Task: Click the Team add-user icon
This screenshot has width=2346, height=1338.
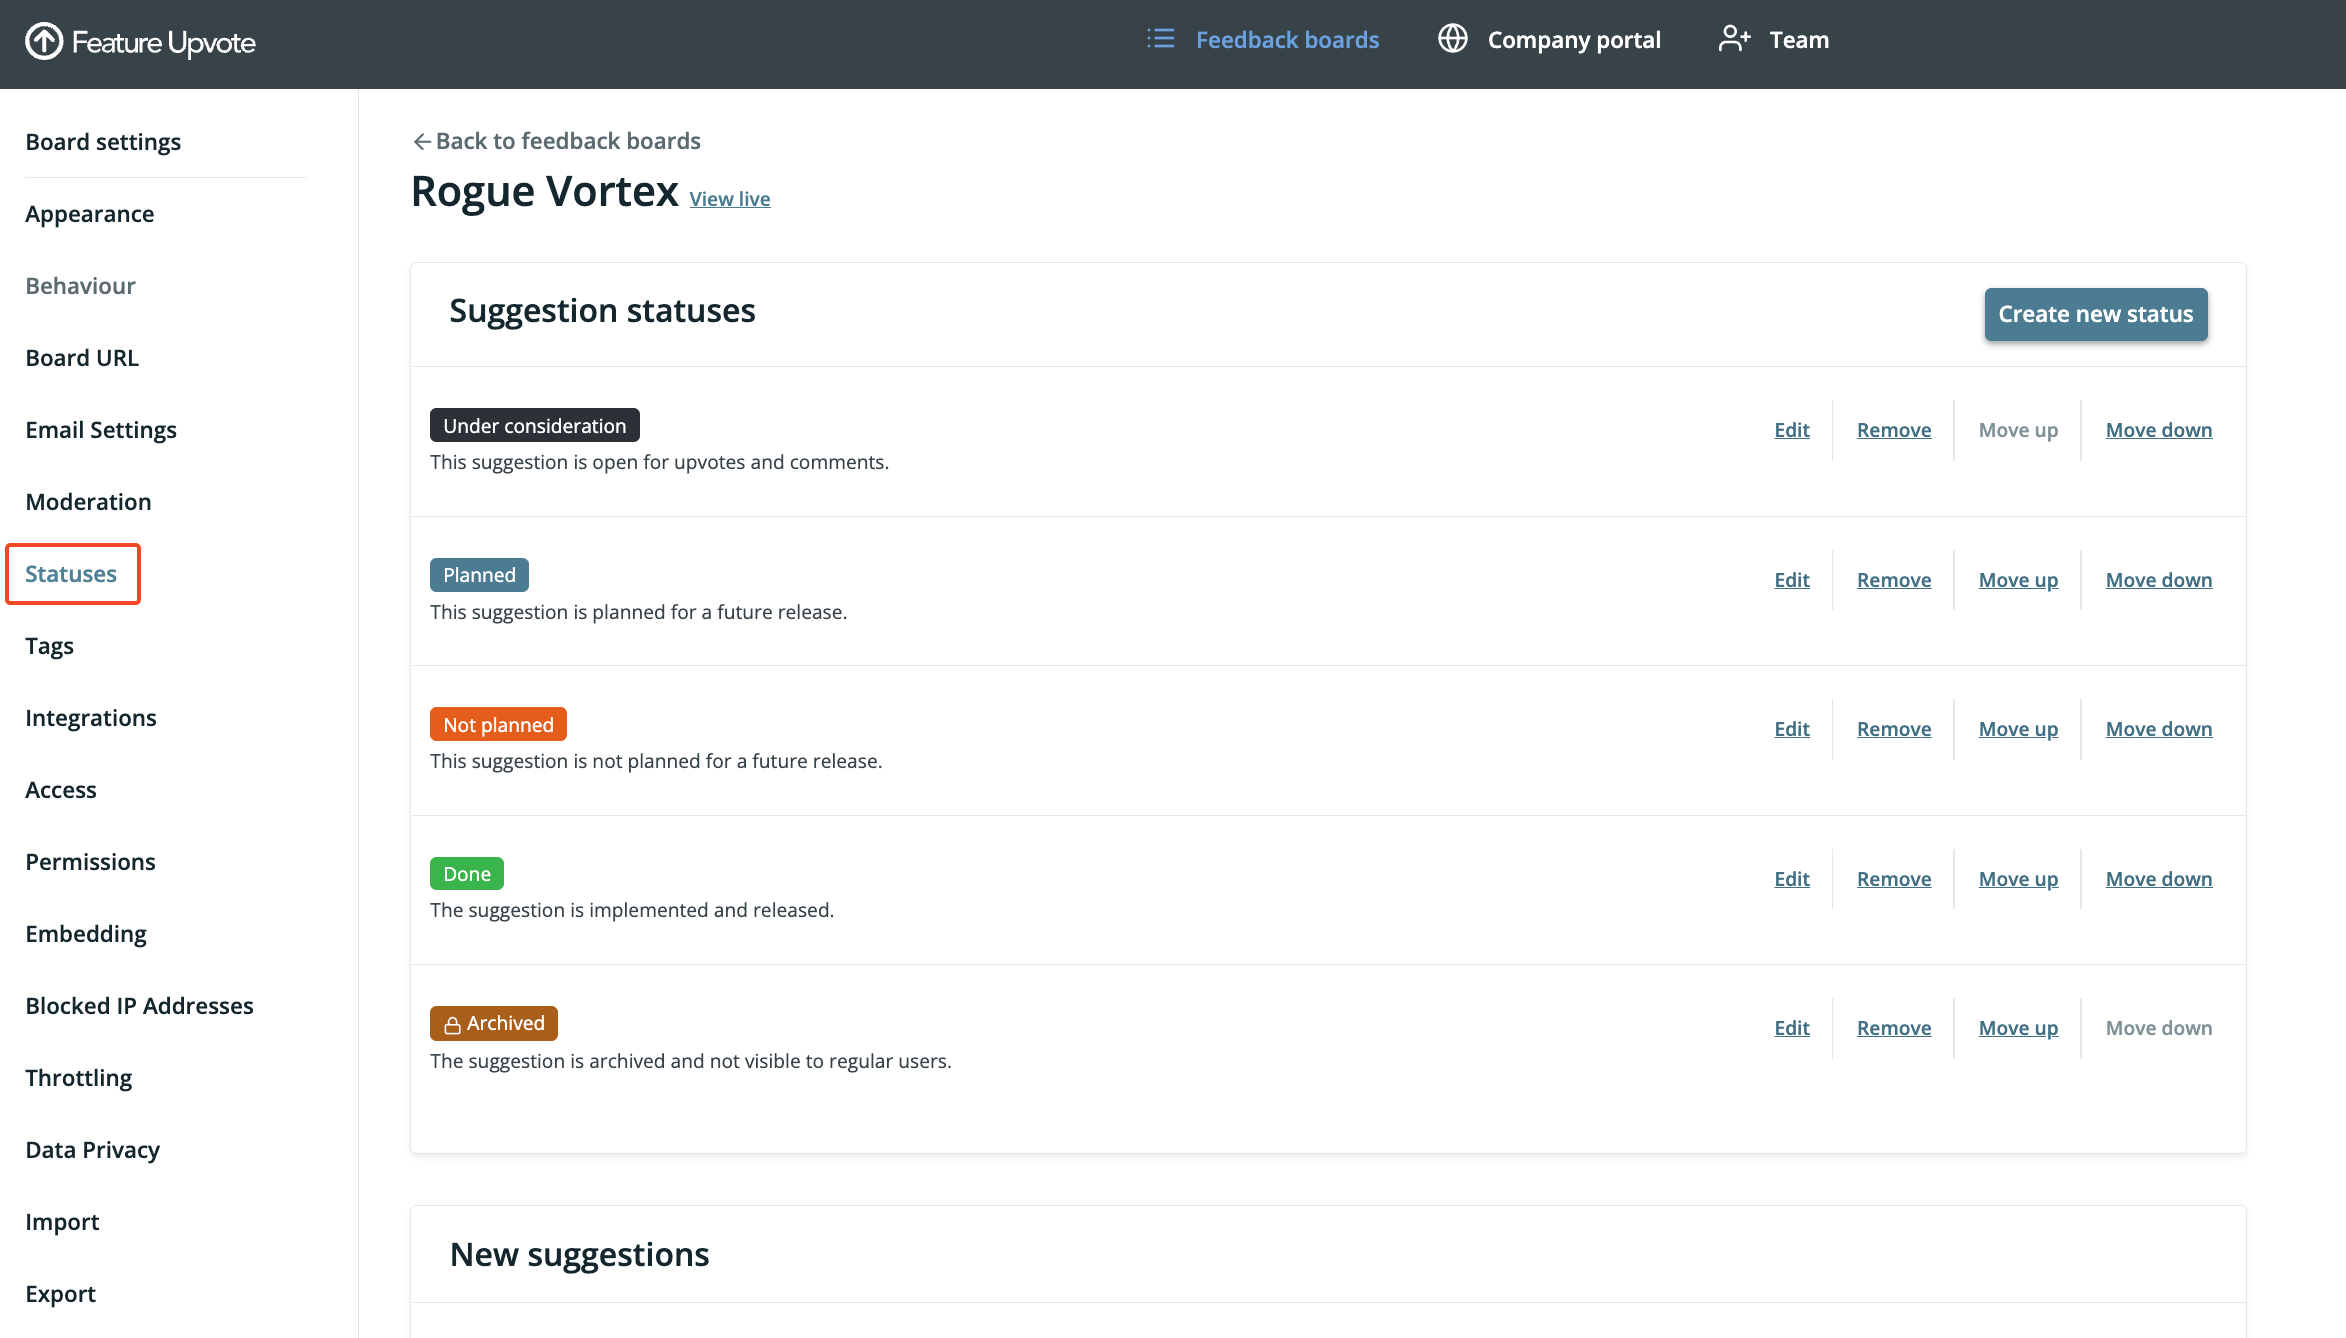Action: pyautogui.click(x=1734, y=39)
